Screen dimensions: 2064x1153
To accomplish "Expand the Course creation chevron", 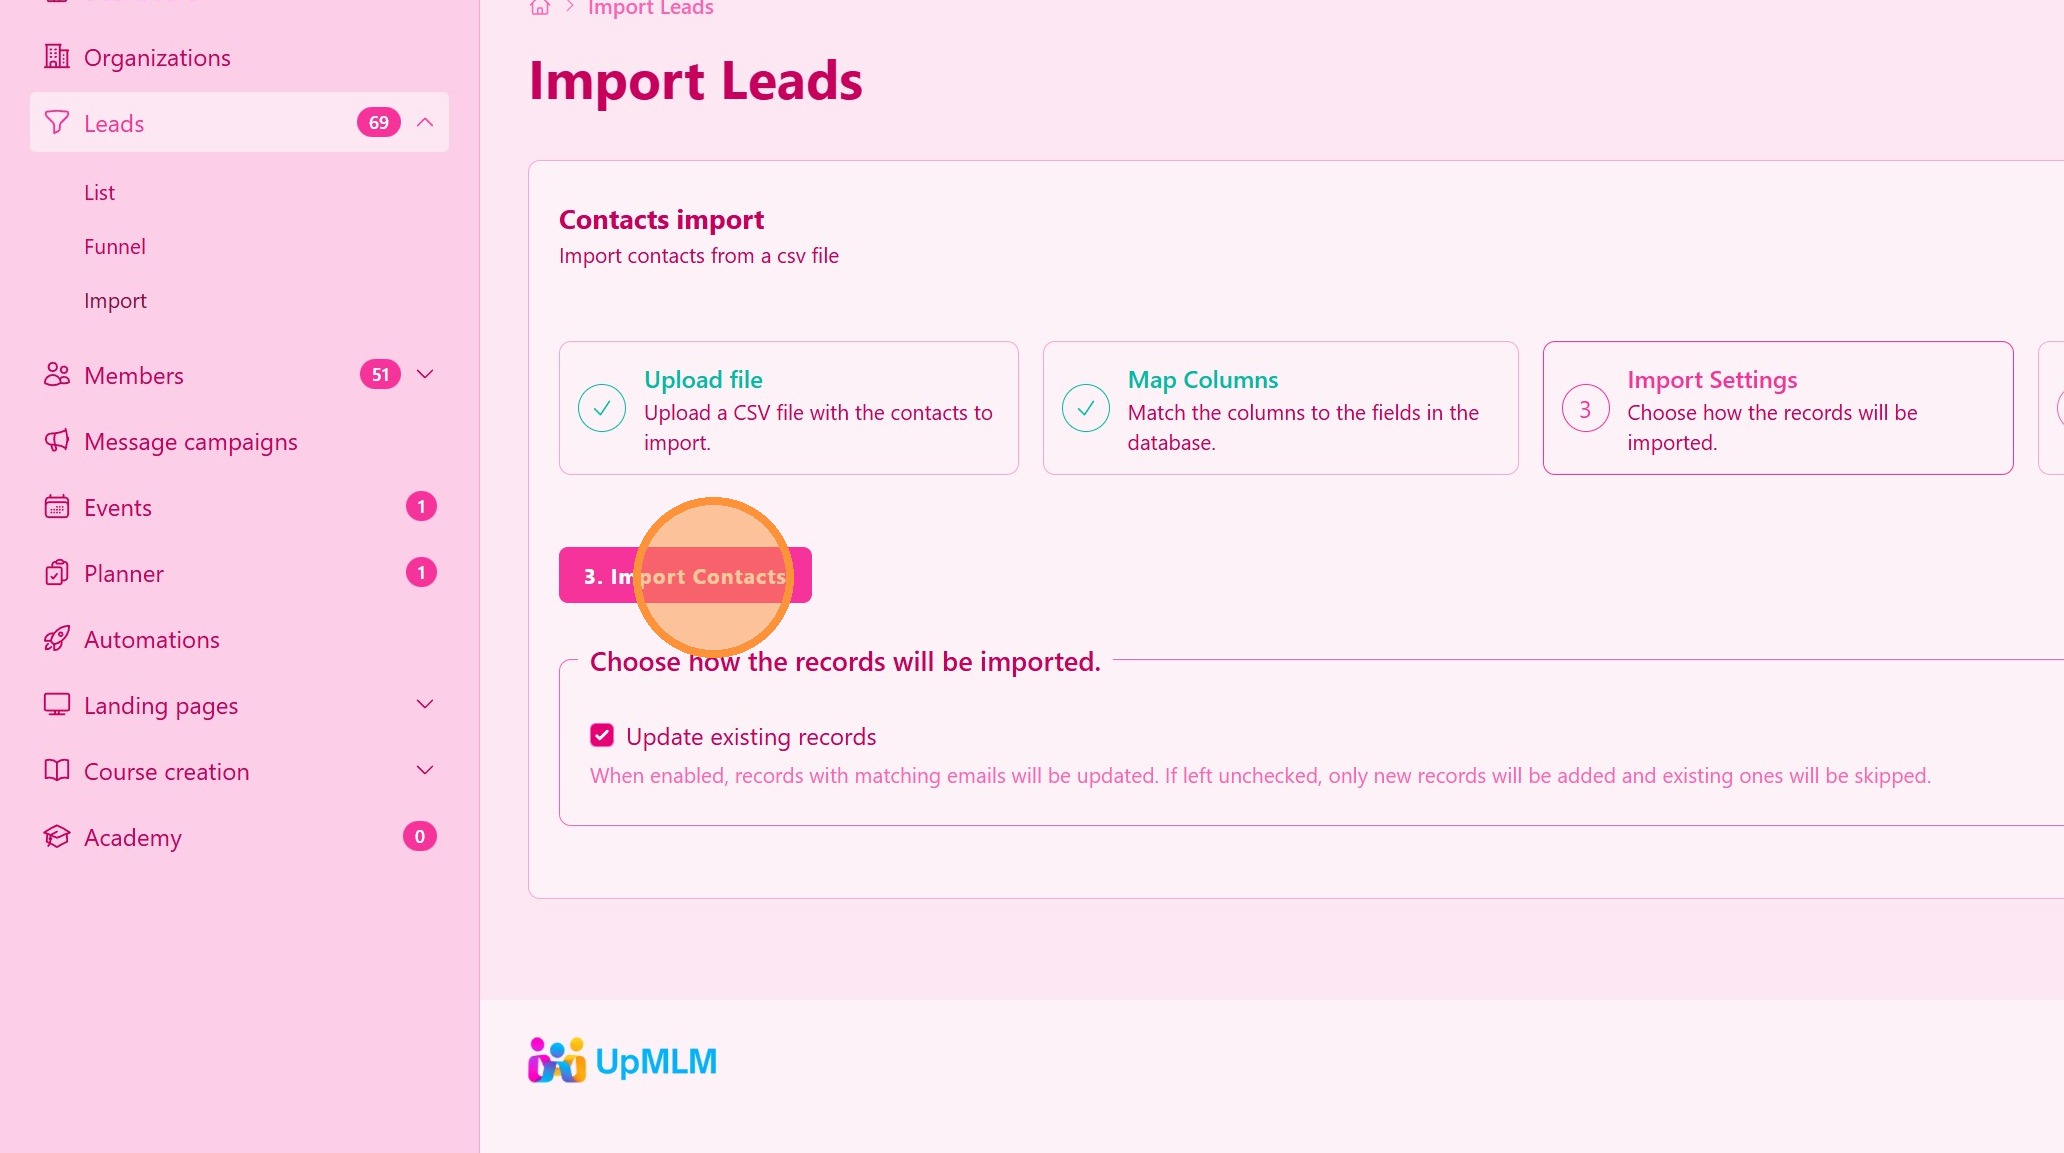I will pyautogui.click(x=425, y=771).
